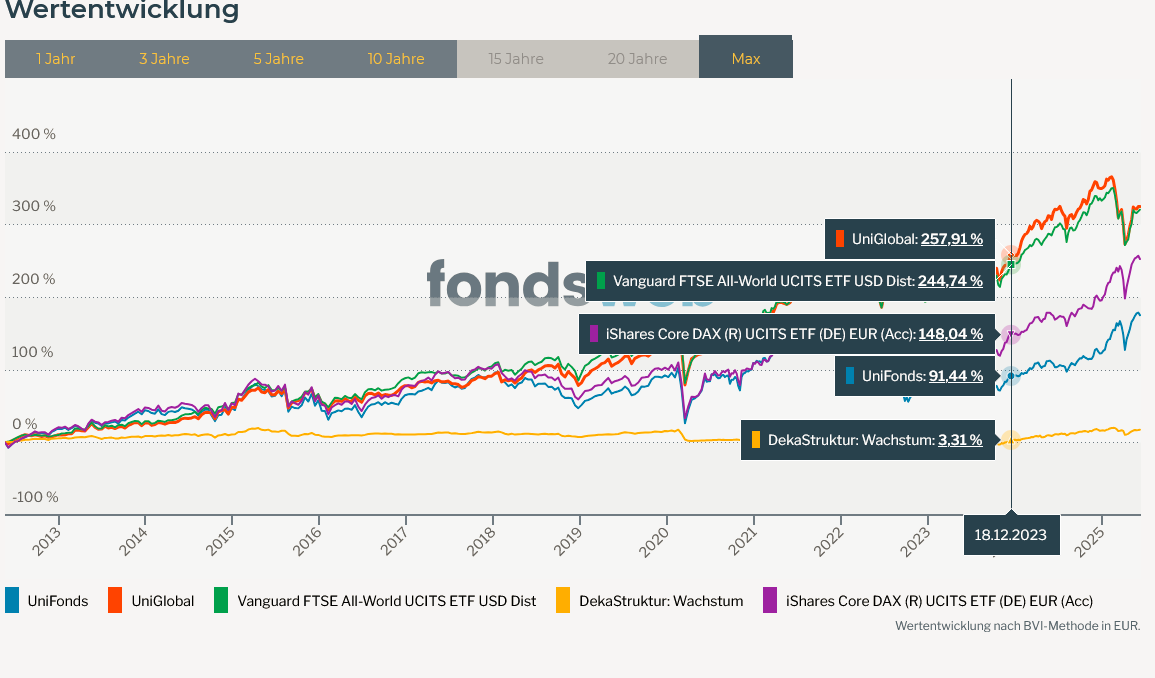This screenshot has width=1155, height=678.
Task: Click the 18.12.2023 date marker
Action: click(1010, 535)
